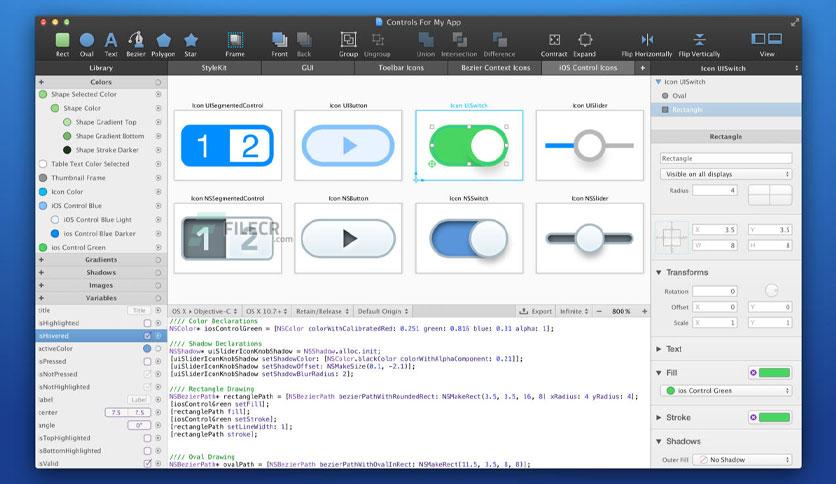Toggle the Stroke enable purple button
The image size is (836, 484).
point(753,417)
